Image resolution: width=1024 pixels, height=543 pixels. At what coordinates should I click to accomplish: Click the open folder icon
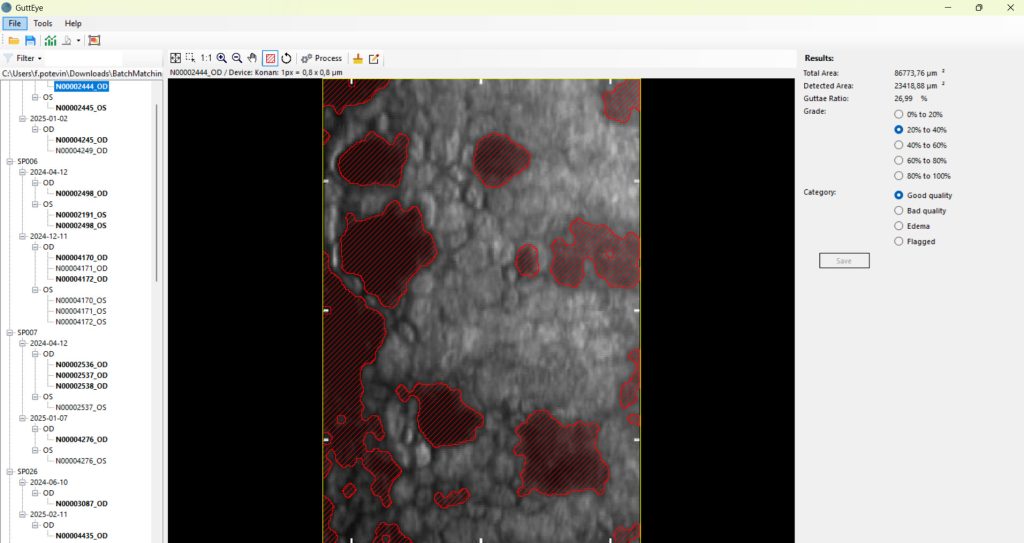(13, 41)
